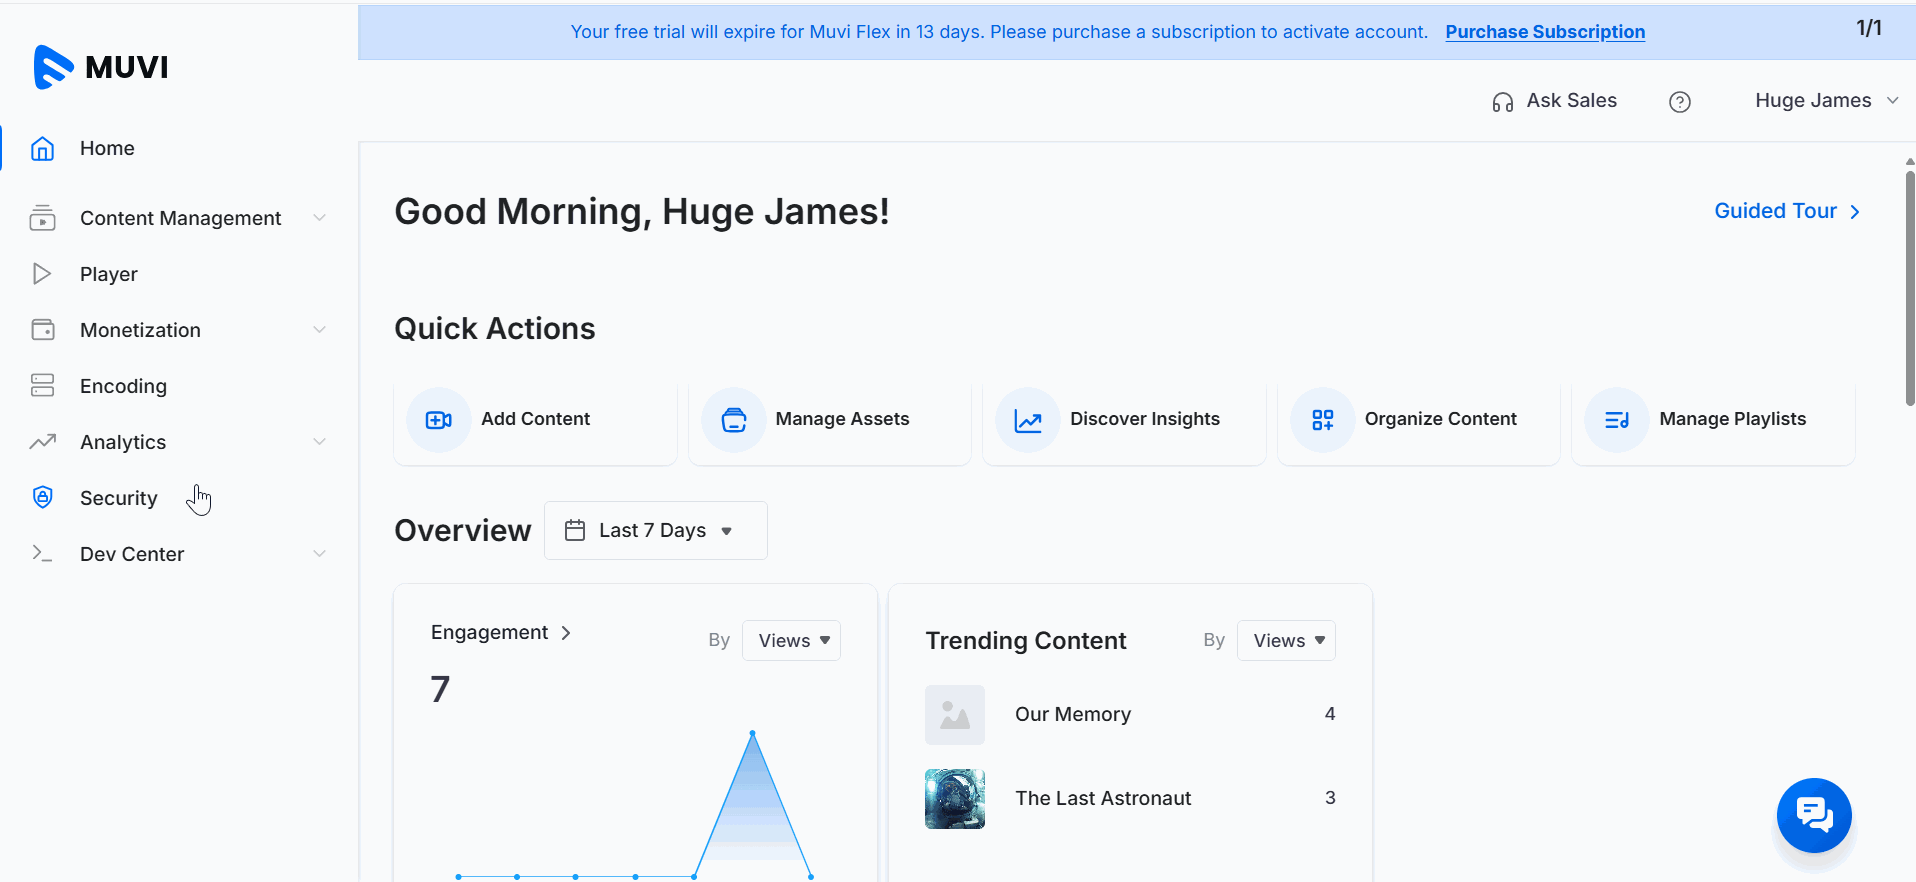Click the Muvi logo
Screen dimensions: 1916x882
click(x=100, y=67)
